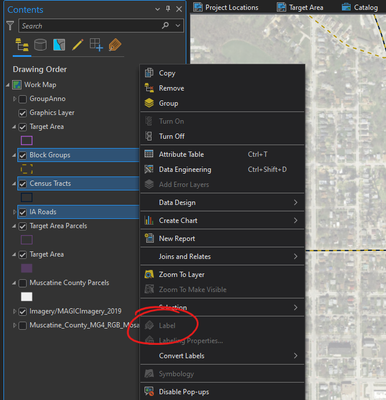The image size is (386, 400).
Task: Click the Attribute Table icon
Action: point(149,154)
